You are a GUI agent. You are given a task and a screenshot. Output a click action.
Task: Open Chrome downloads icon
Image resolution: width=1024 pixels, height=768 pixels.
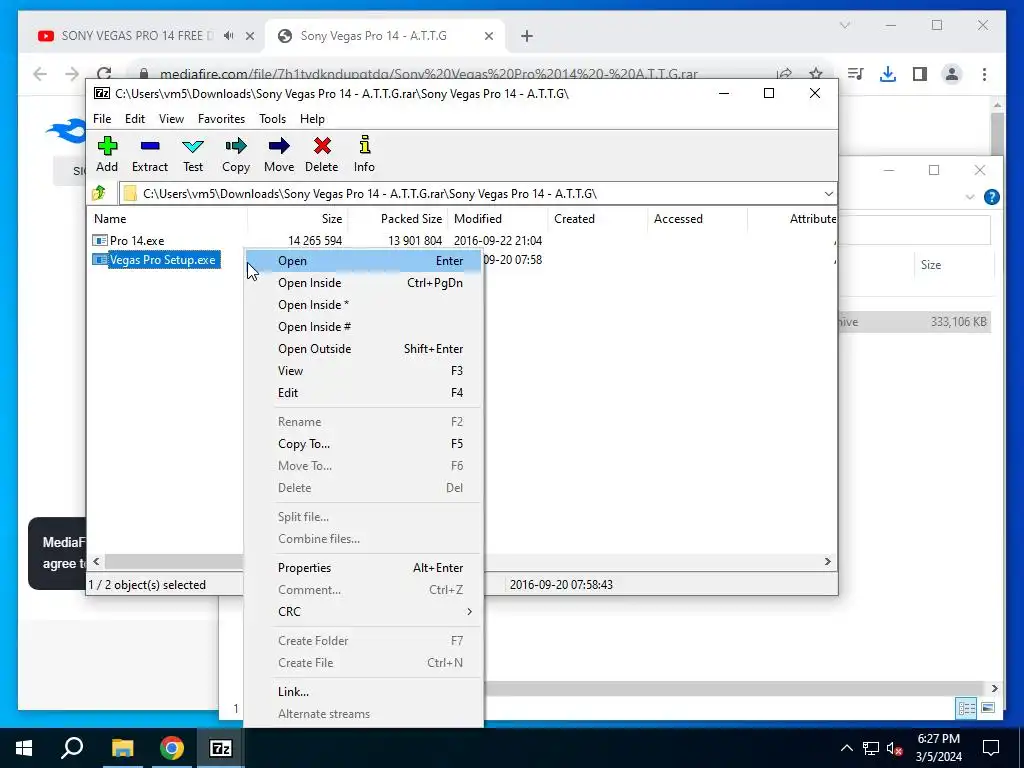point(888,74)
